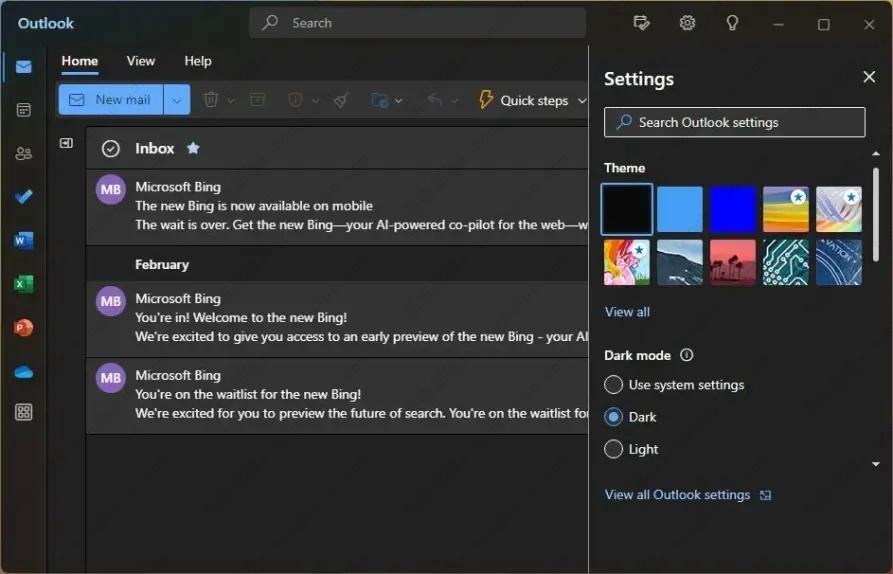This screenshot has height=574, width=893.
Task: Select the Light radio button
Action: coord(613,449)
